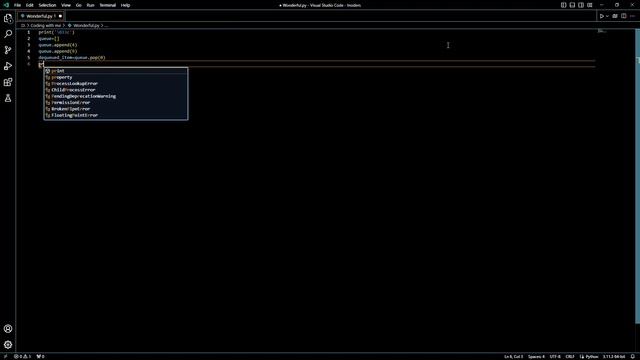This screenshot has height=360, width=640.
Task: Select Python interpreter version in status bar
Action: (x=614, y=356)
